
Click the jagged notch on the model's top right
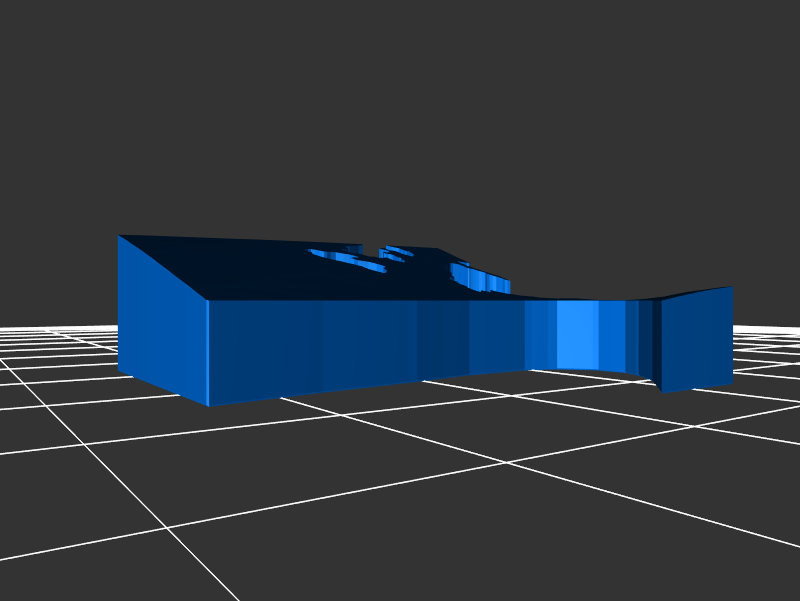click(x=478, y=278)
